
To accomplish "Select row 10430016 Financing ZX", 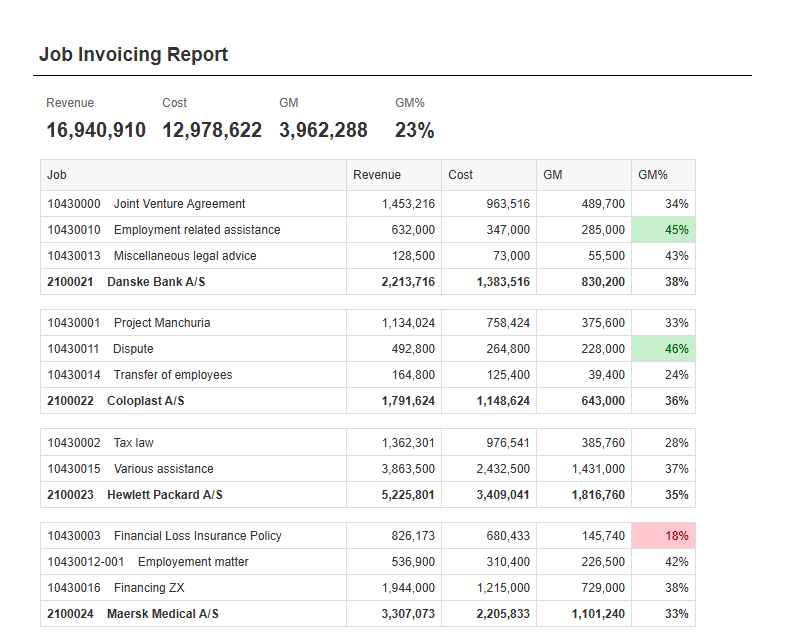I will point(368,588).
